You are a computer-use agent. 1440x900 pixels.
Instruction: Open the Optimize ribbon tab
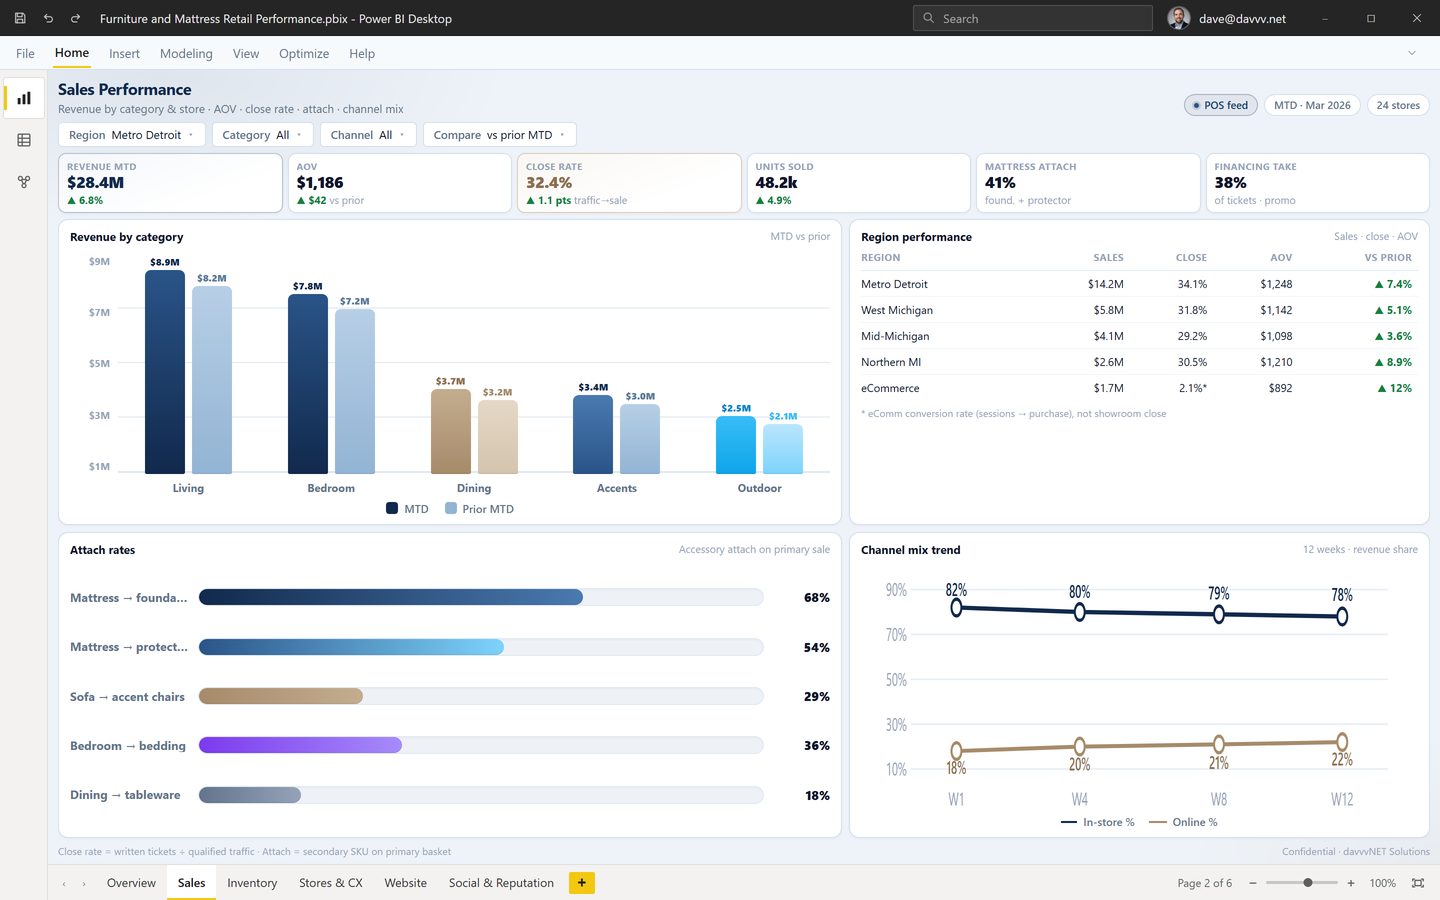pos(304,53)
